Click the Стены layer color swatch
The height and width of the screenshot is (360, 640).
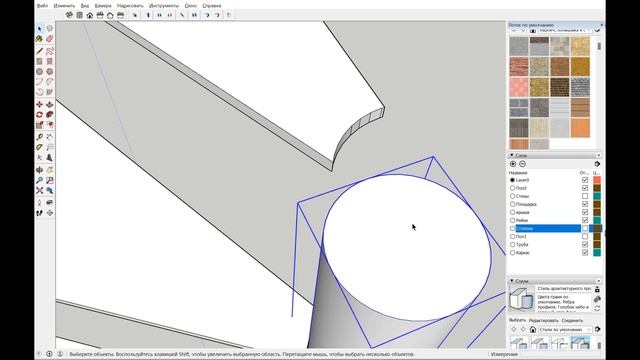[597, 196]
